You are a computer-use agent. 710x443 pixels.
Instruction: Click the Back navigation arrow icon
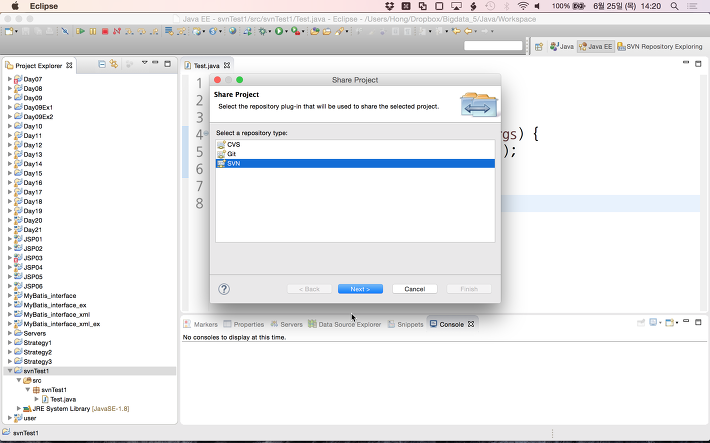[x=468, y=31]
